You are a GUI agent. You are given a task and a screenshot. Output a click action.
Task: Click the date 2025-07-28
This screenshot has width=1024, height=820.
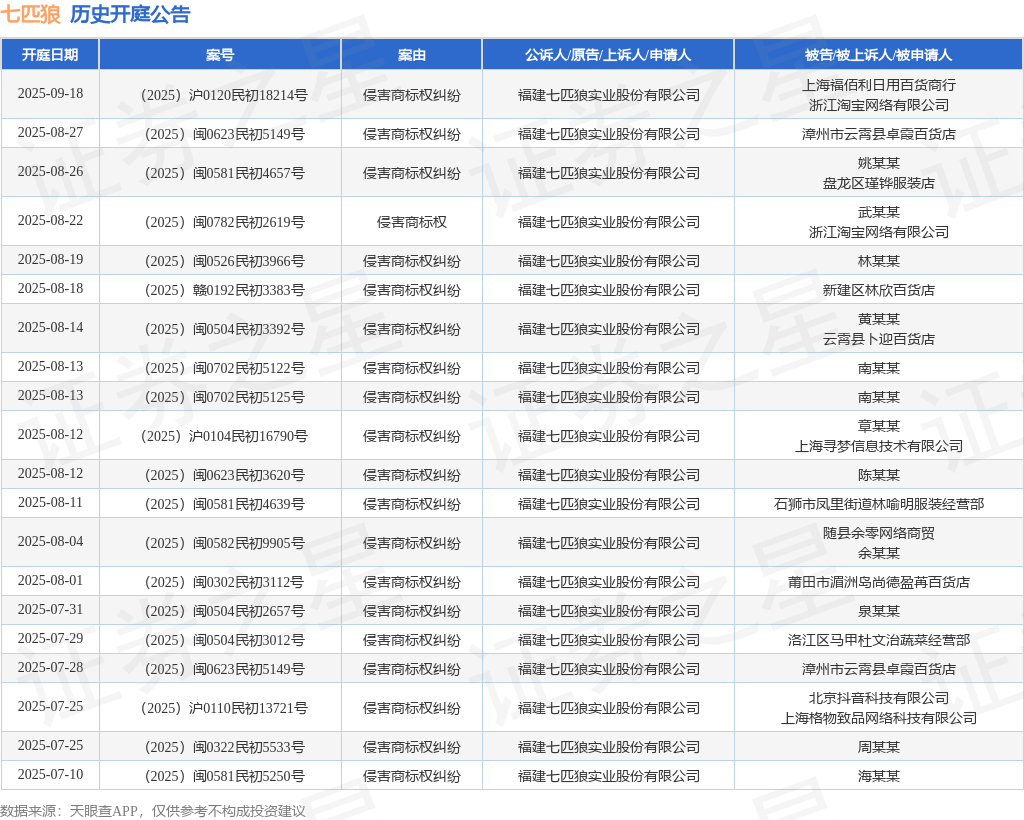(50, 667)
